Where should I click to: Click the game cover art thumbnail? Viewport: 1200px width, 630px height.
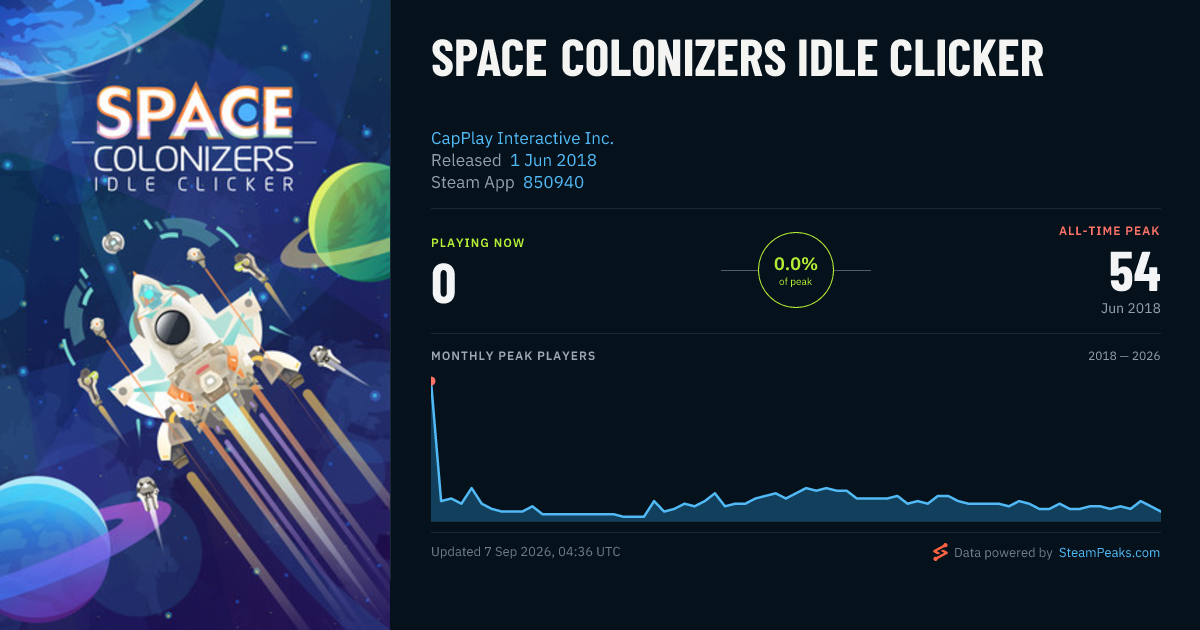pos(195,315)
